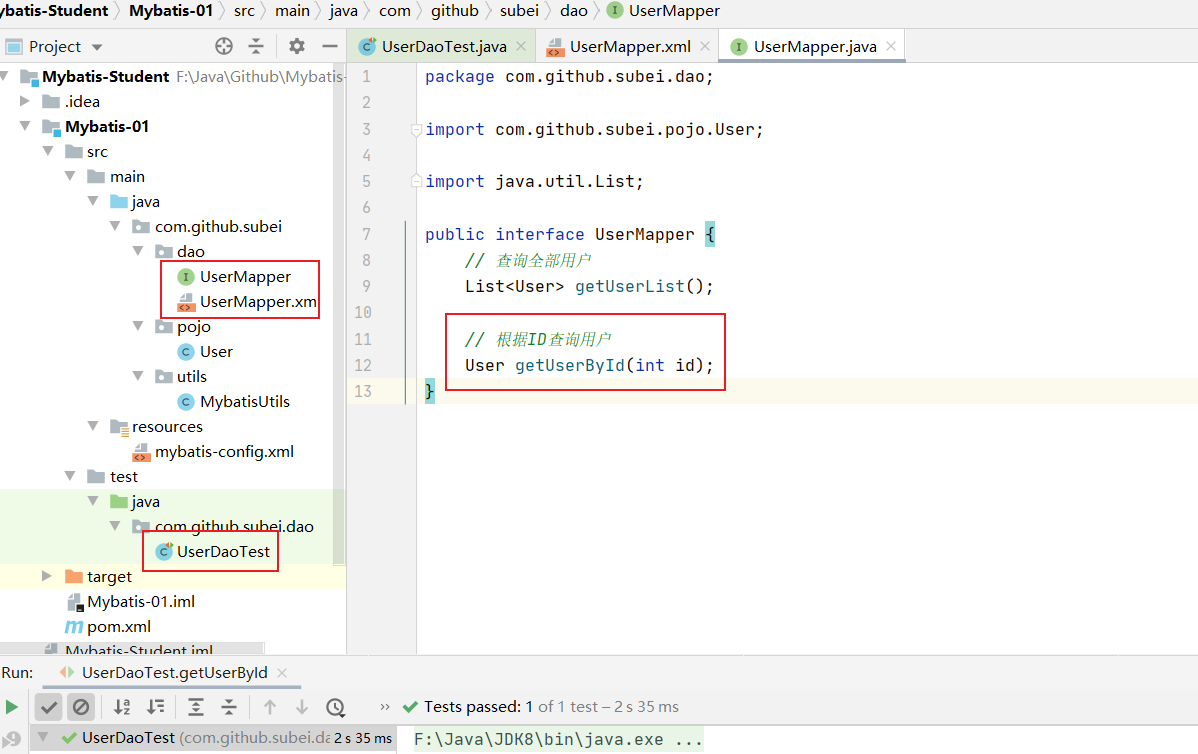Screen dimensions: 1198x754
Task: Click getUserById method name in editor
Action: pyautogui.click(x=570, y=365)
